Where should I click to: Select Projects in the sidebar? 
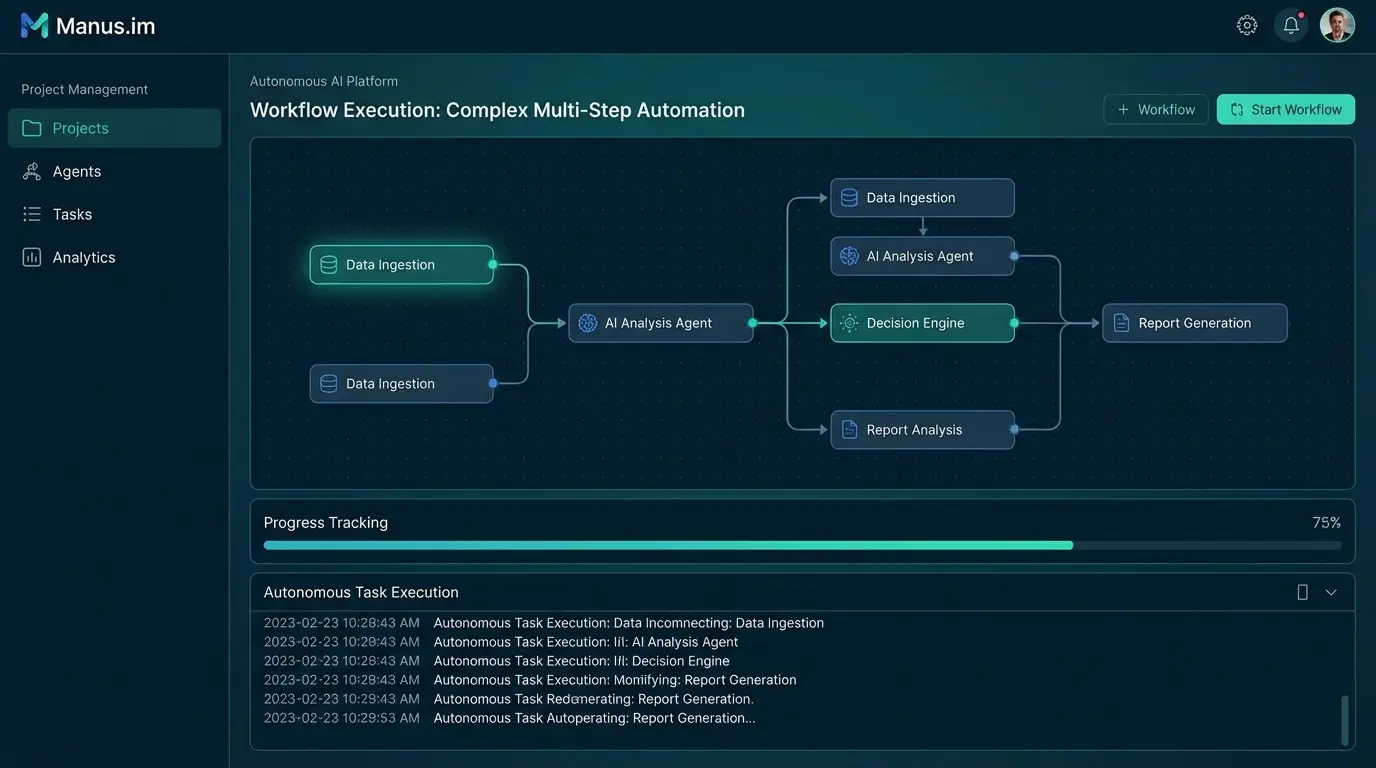[x=114, y=128]
